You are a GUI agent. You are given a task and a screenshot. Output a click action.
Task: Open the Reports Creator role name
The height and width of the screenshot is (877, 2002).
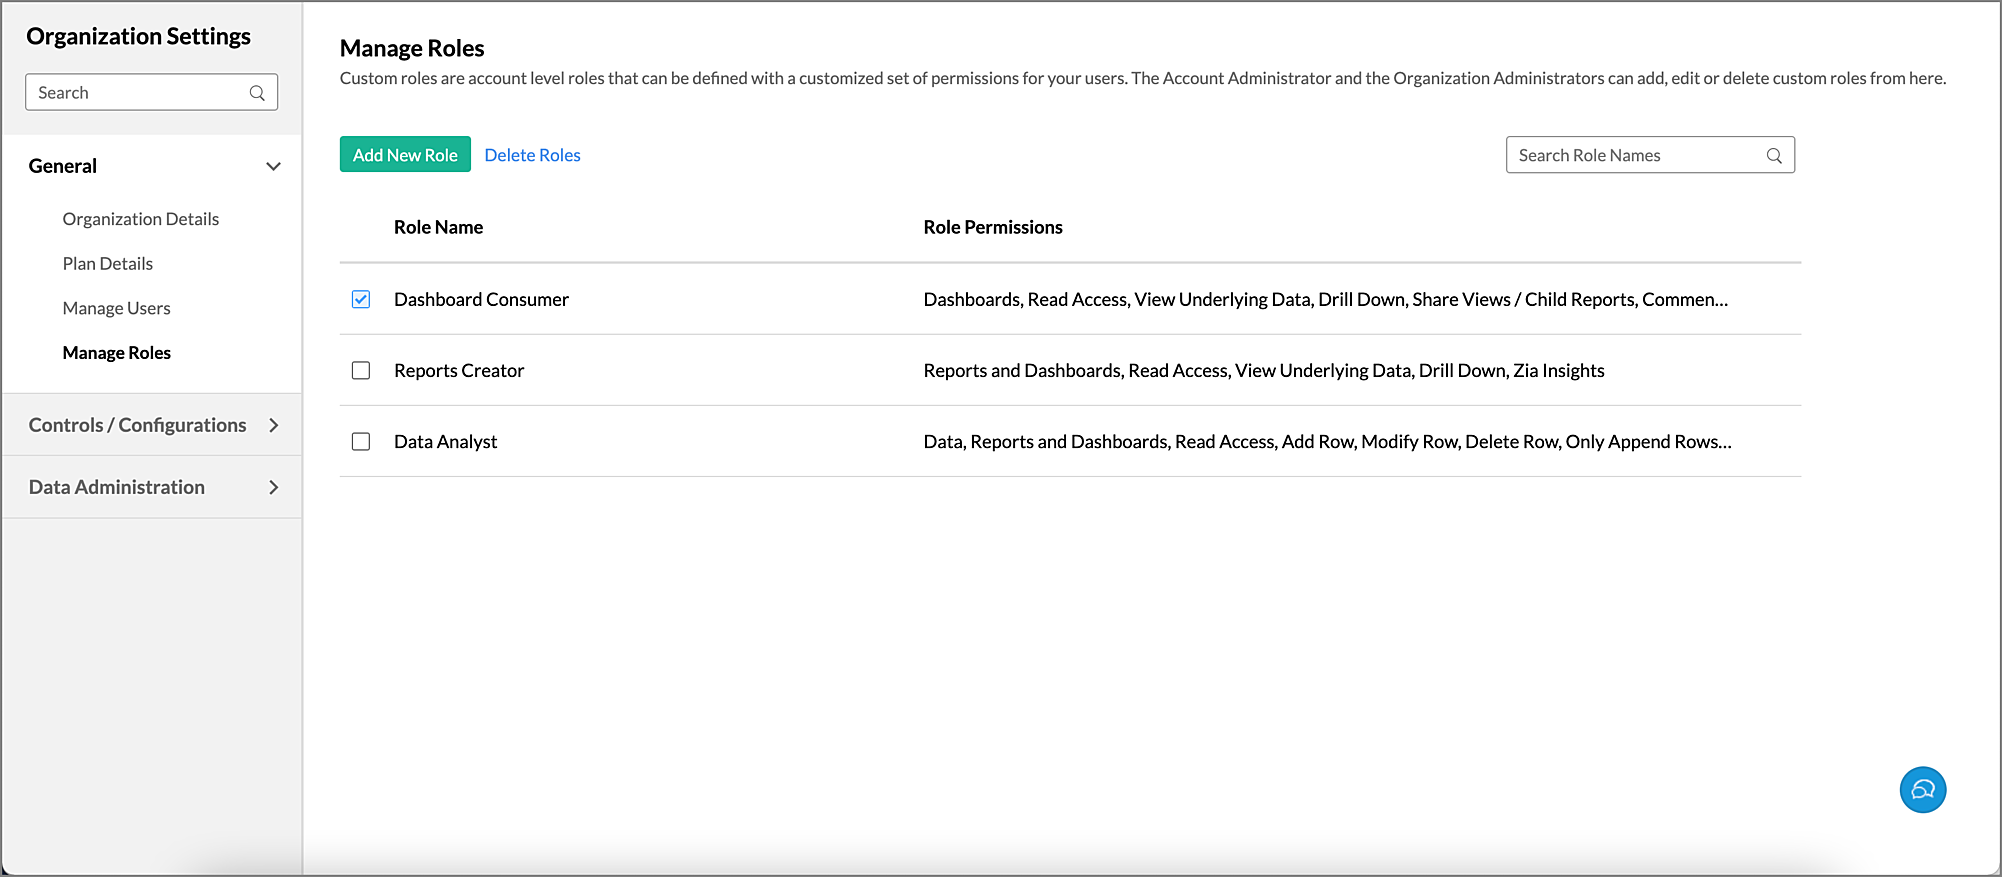(459, 370)
